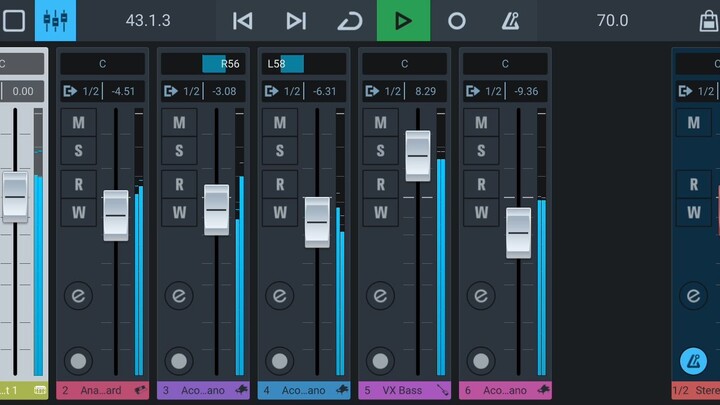Click the VX Bass volume fader
720x405 pixels.
[417, 155]
